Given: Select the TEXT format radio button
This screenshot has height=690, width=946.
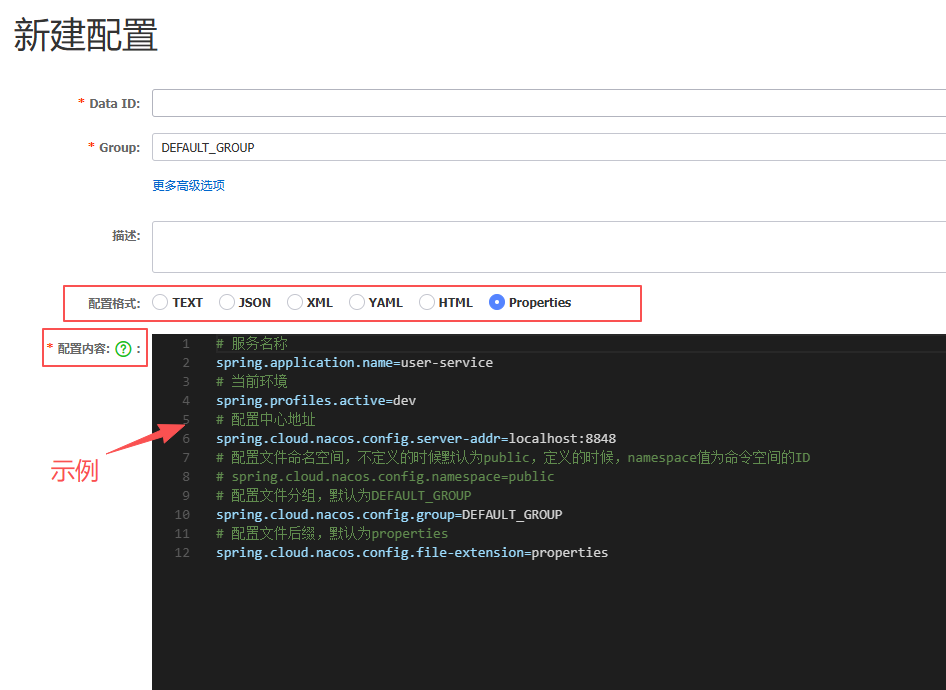Looking at the screenshot, I should tap(161, 302).
